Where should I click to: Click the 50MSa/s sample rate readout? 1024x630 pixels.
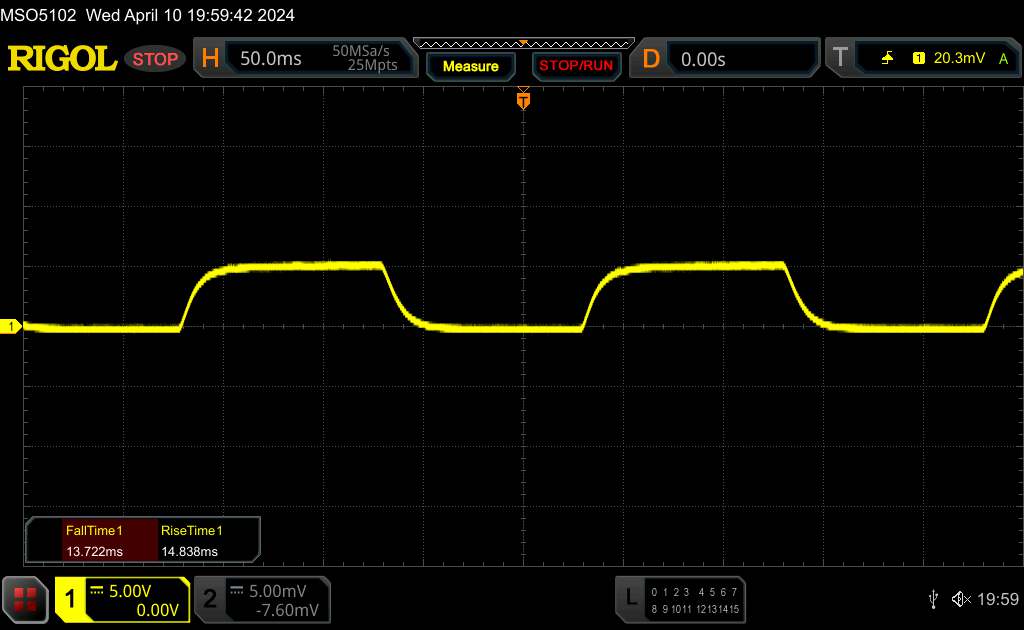[360, 51]
